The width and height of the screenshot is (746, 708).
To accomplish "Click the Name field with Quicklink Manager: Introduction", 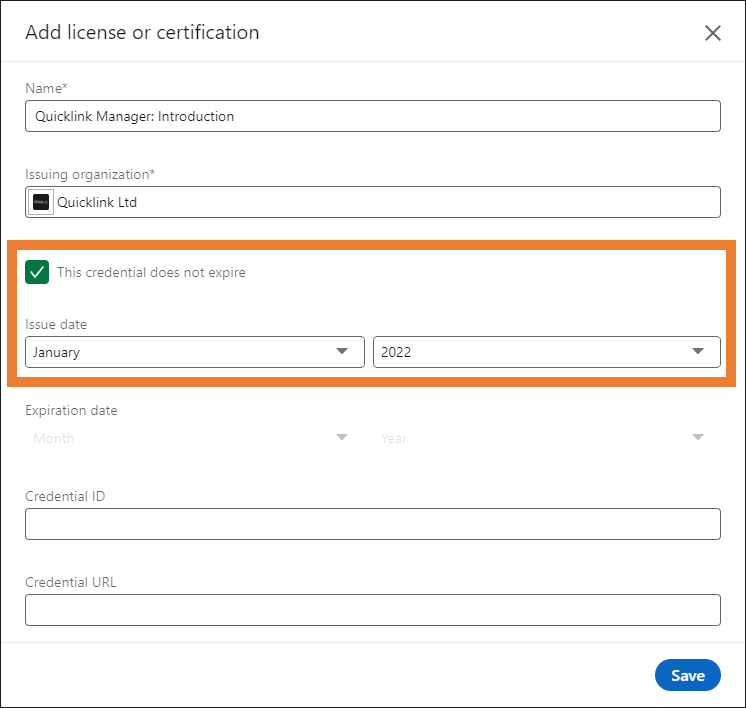I will [x=373, y=116].
